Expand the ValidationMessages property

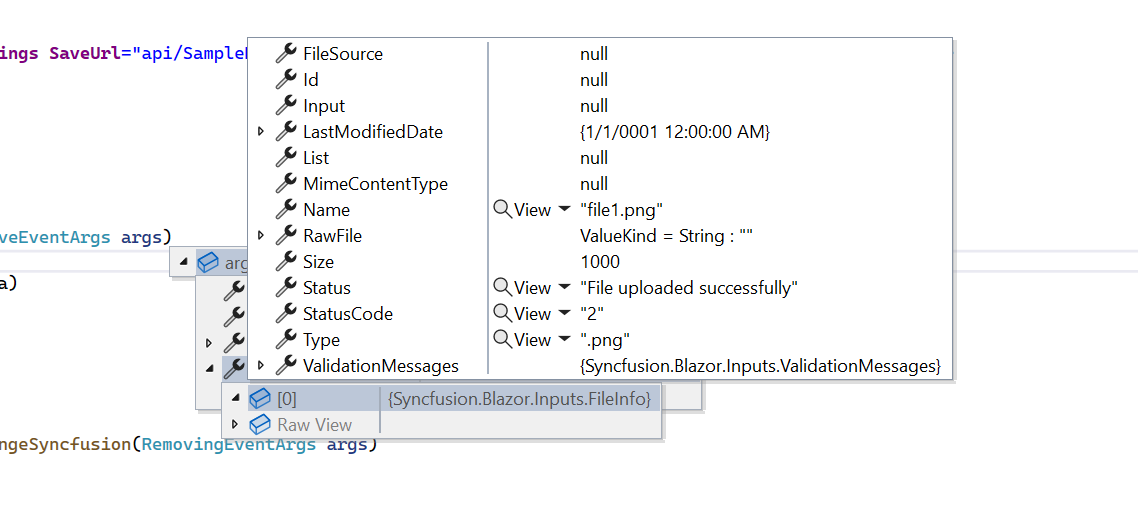(x=261, y=366)
